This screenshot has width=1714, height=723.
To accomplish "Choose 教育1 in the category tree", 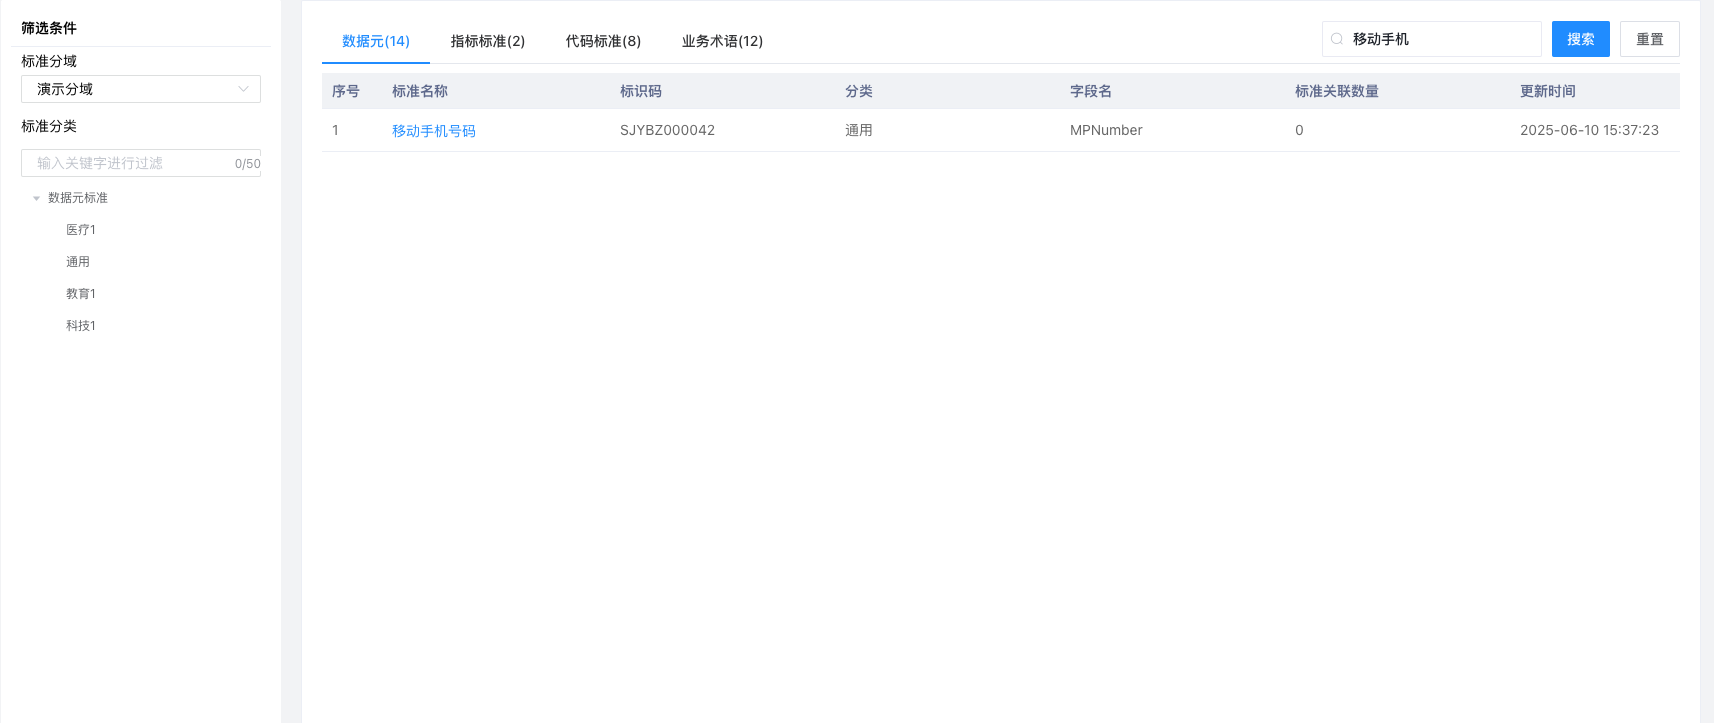I will 81,294.
